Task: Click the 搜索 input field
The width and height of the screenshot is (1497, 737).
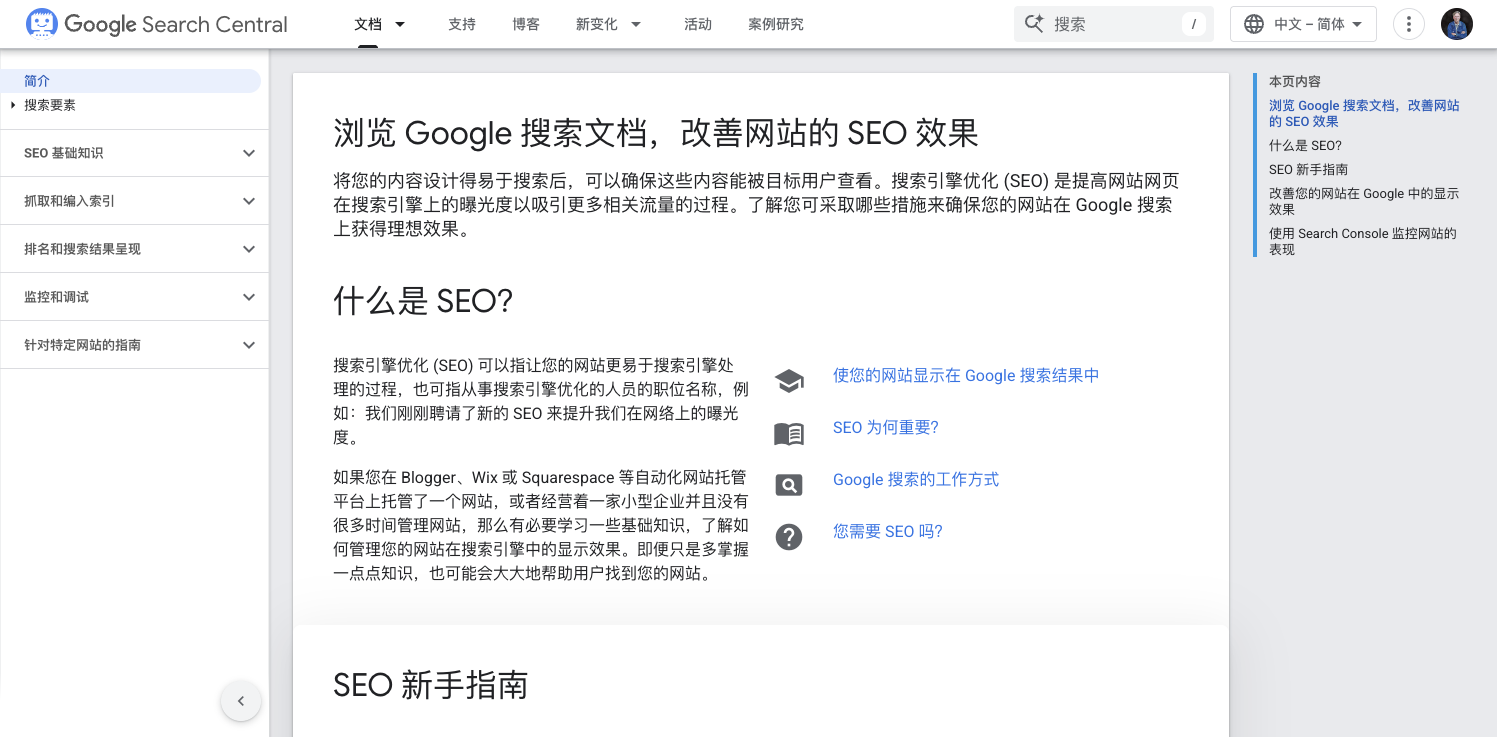Action: [x=1114, y=24]
